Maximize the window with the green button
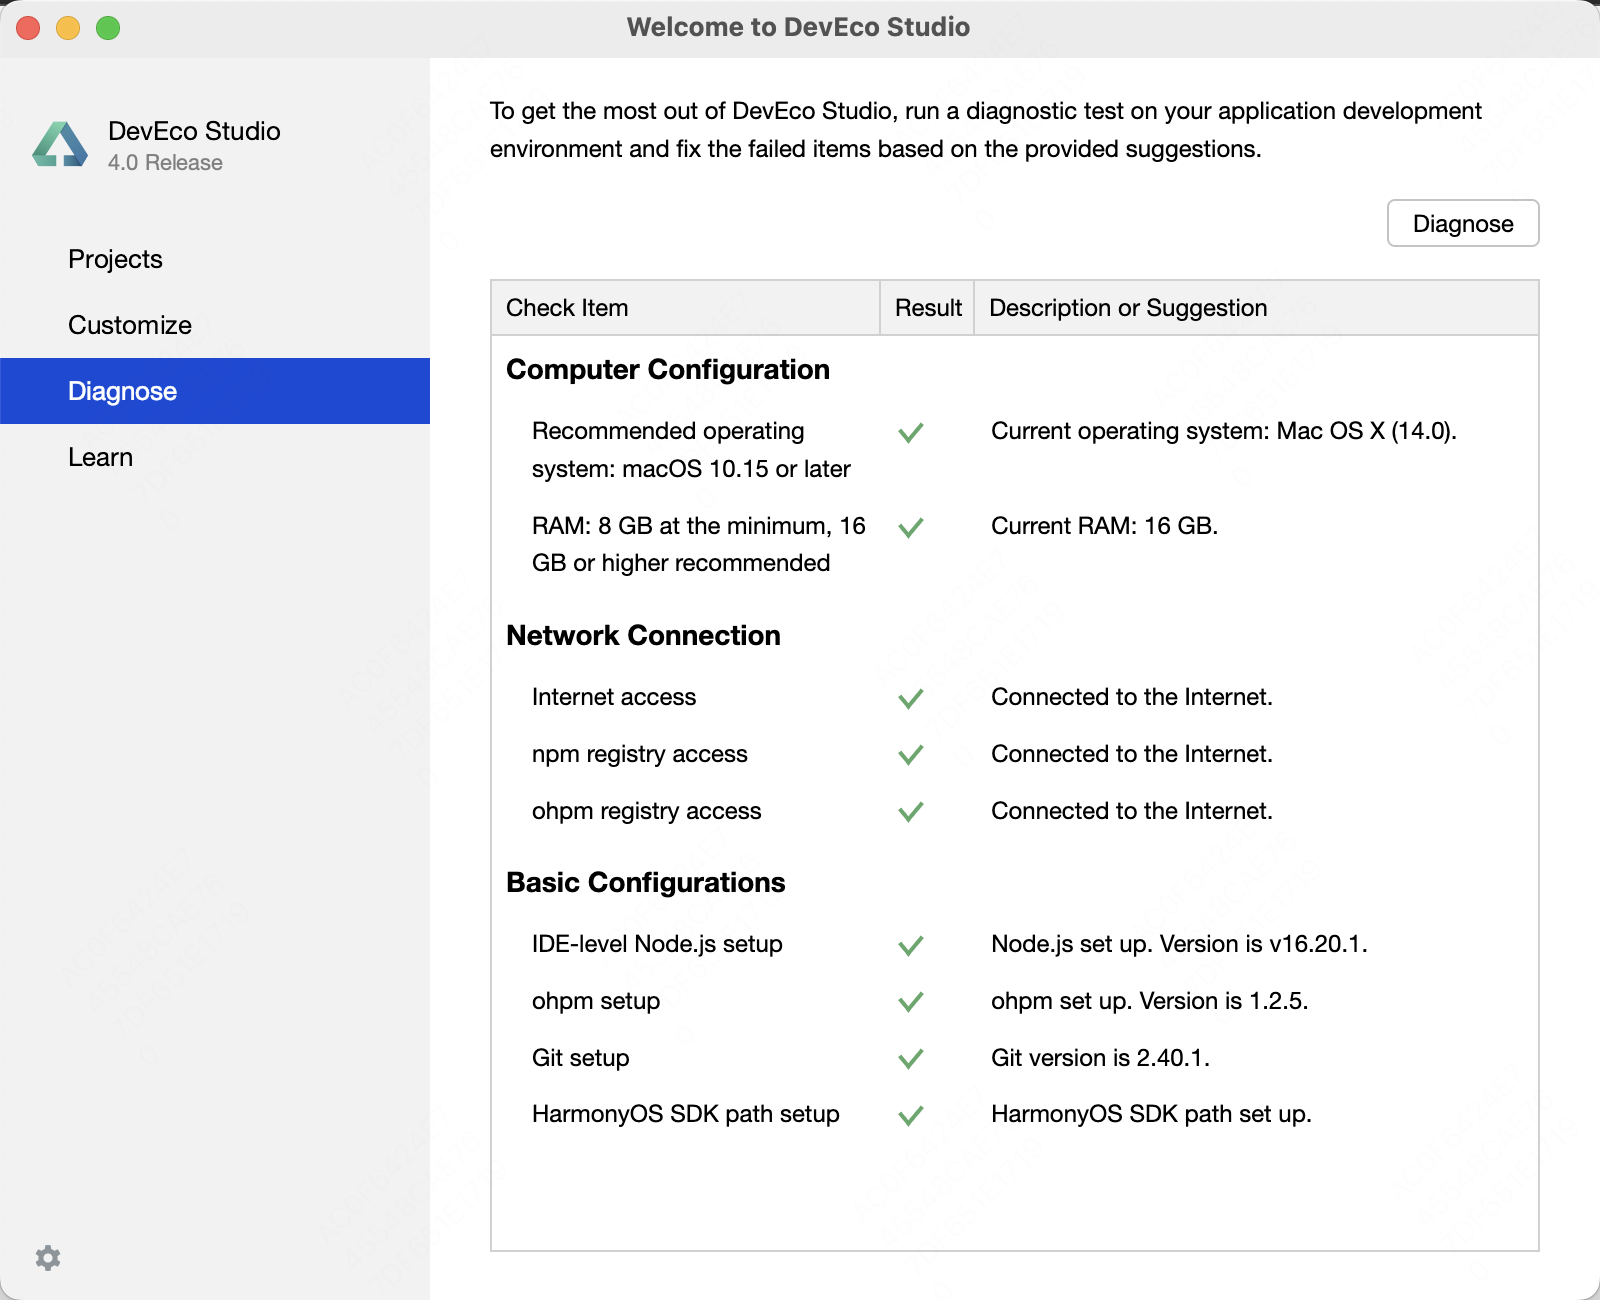Screen dimensions: 1600x1300 (108, 28)
